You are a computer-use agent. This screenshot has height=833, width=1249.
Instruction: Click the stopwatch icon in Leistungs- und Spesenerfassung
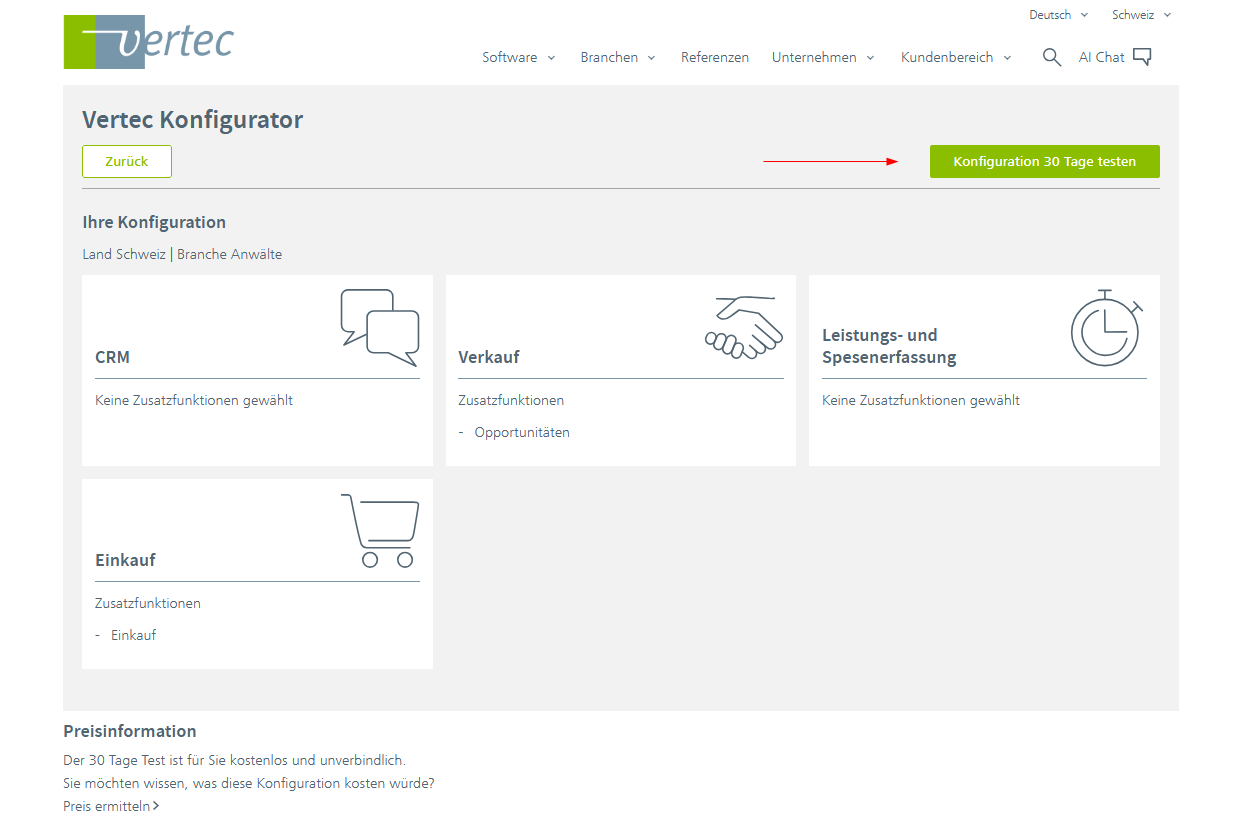1107,328
